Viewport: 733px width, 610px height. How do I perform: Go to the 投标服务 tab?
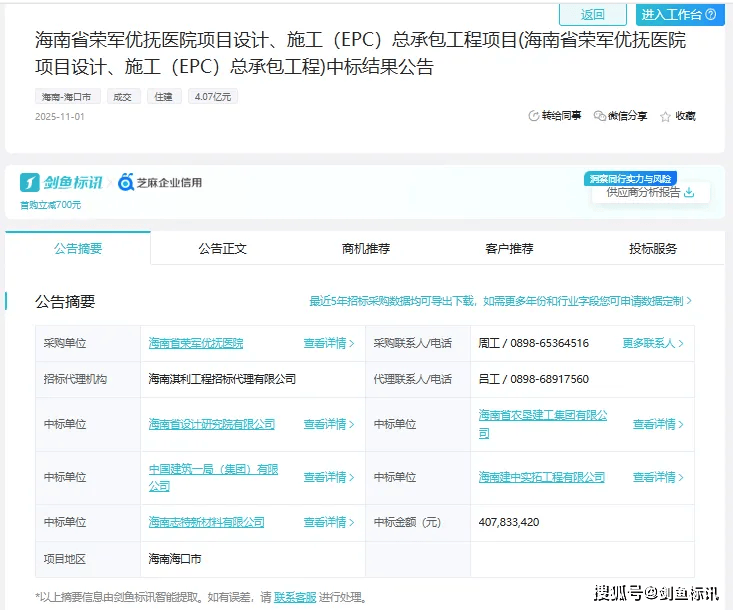click(653, 249)
